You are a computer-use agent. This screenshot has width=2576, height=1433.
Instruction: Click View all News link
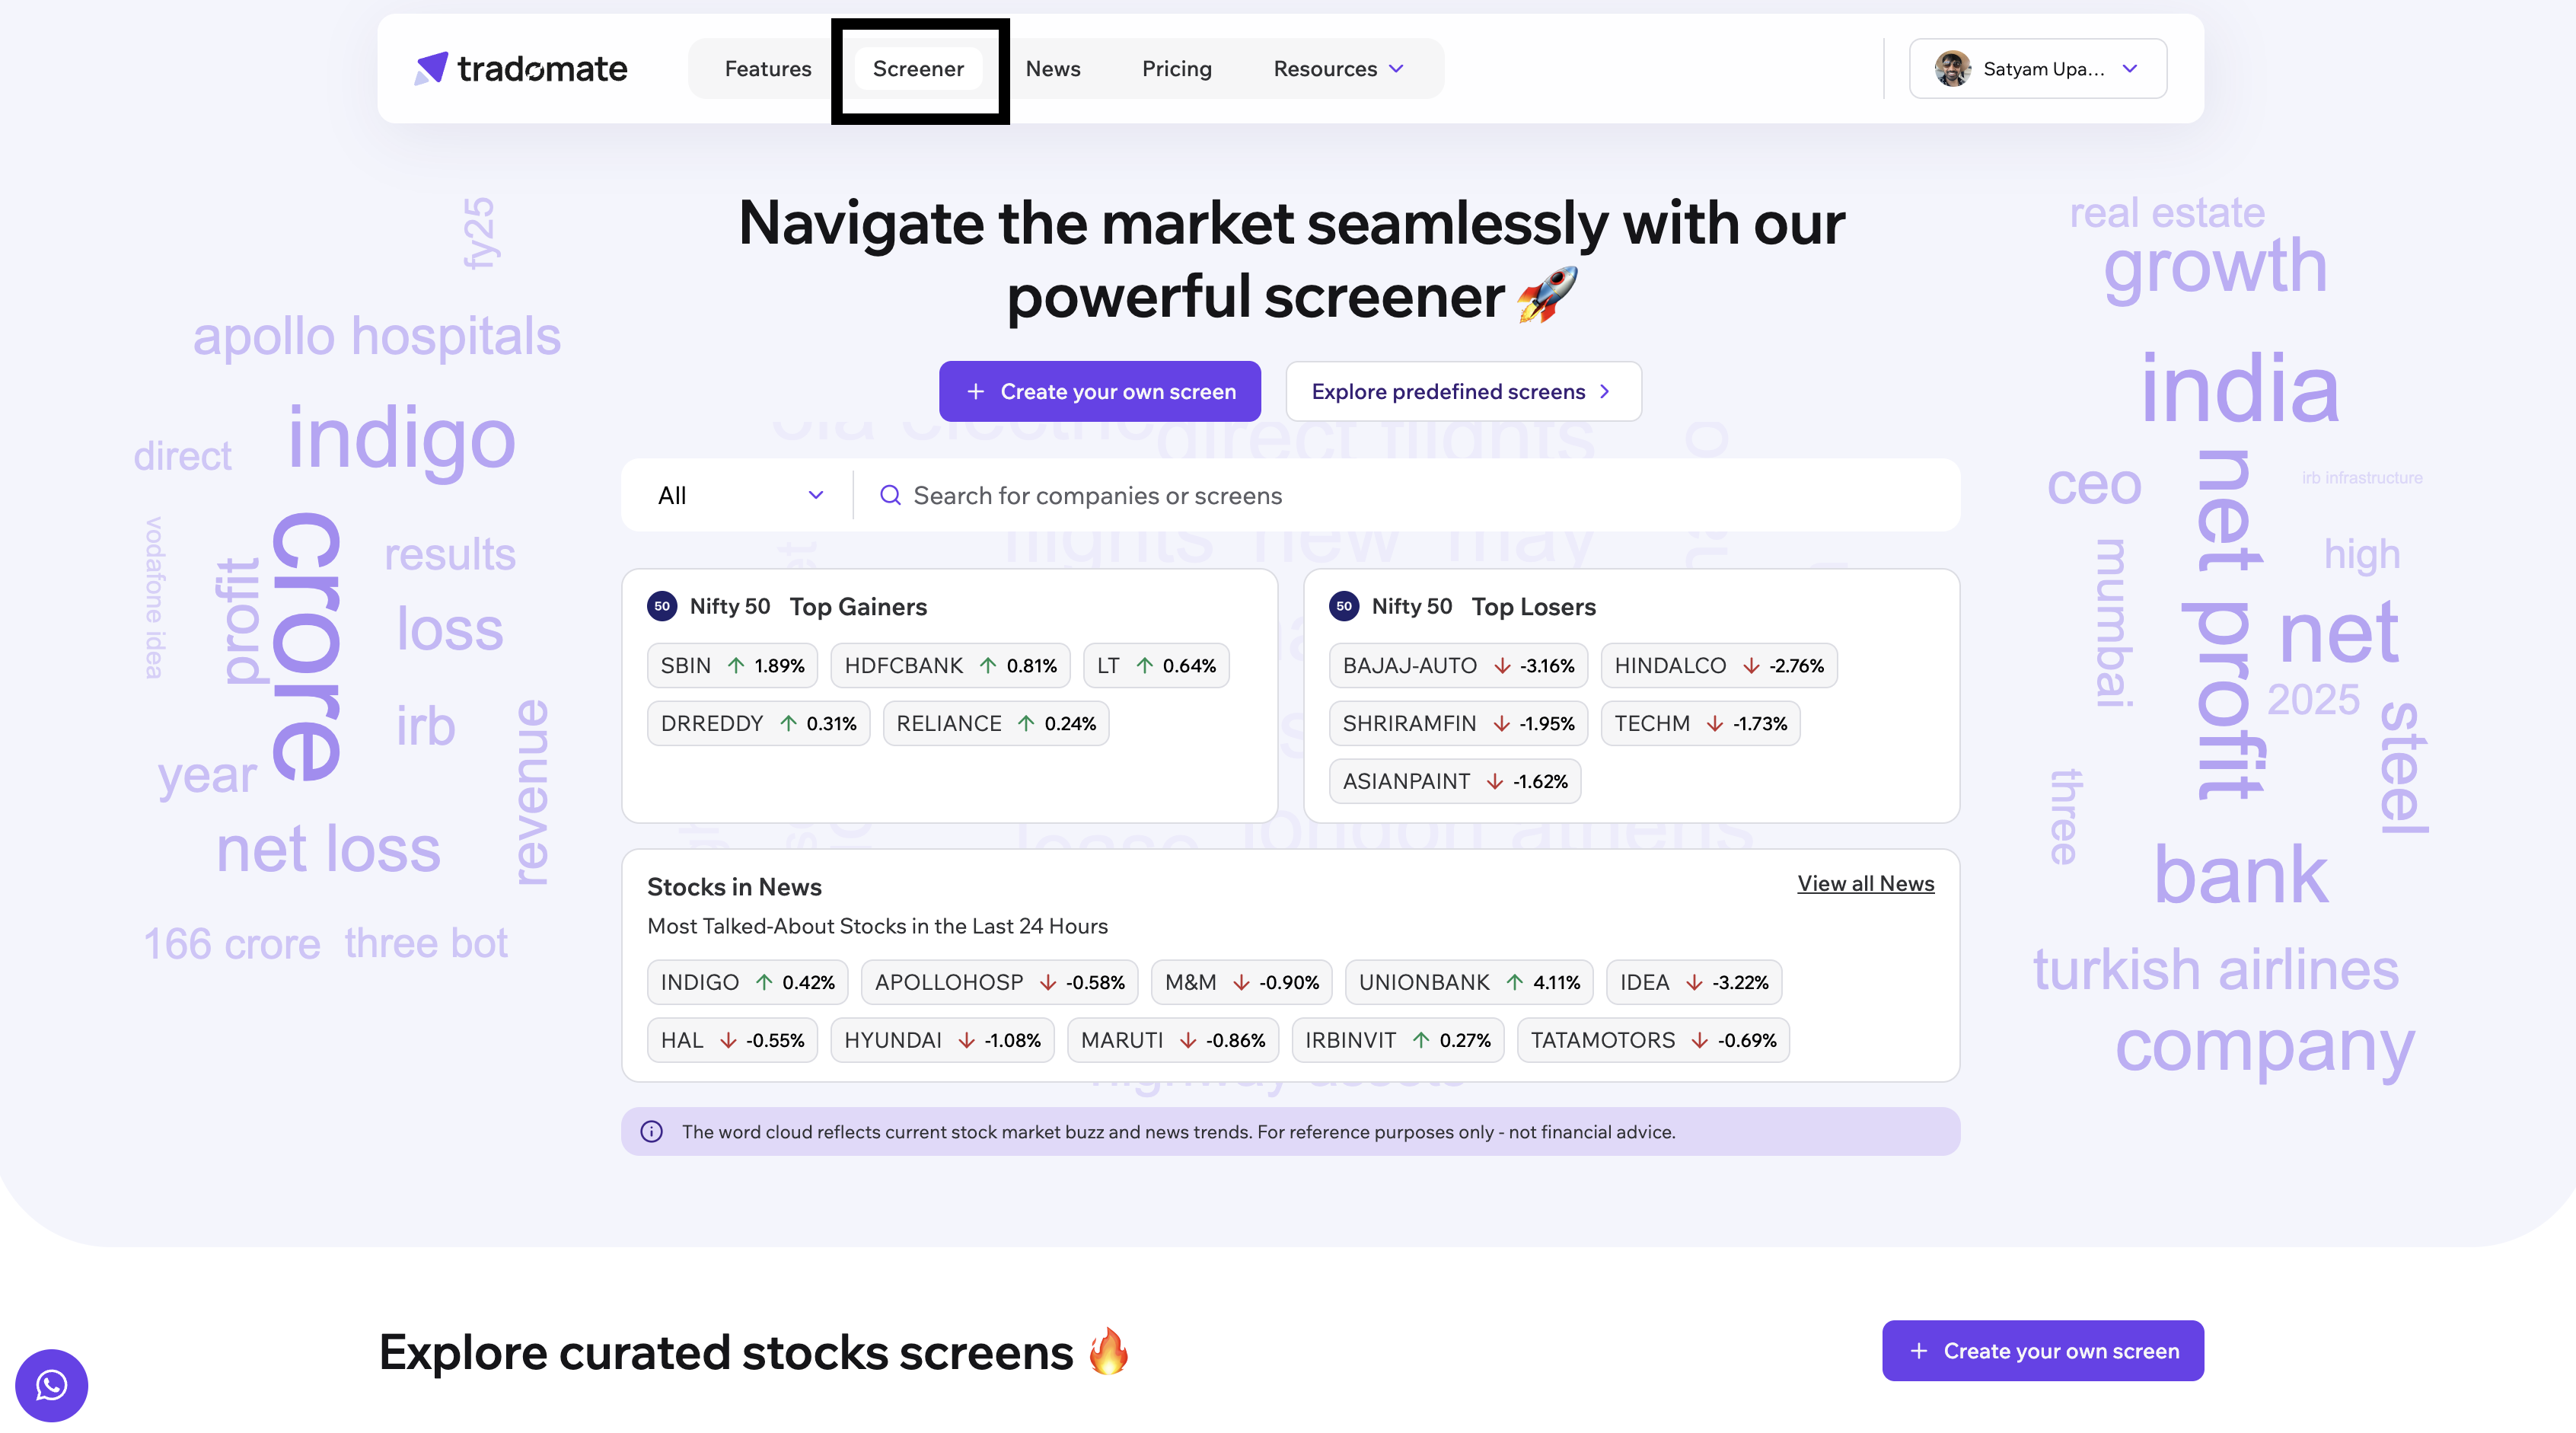coord(1864,883)
